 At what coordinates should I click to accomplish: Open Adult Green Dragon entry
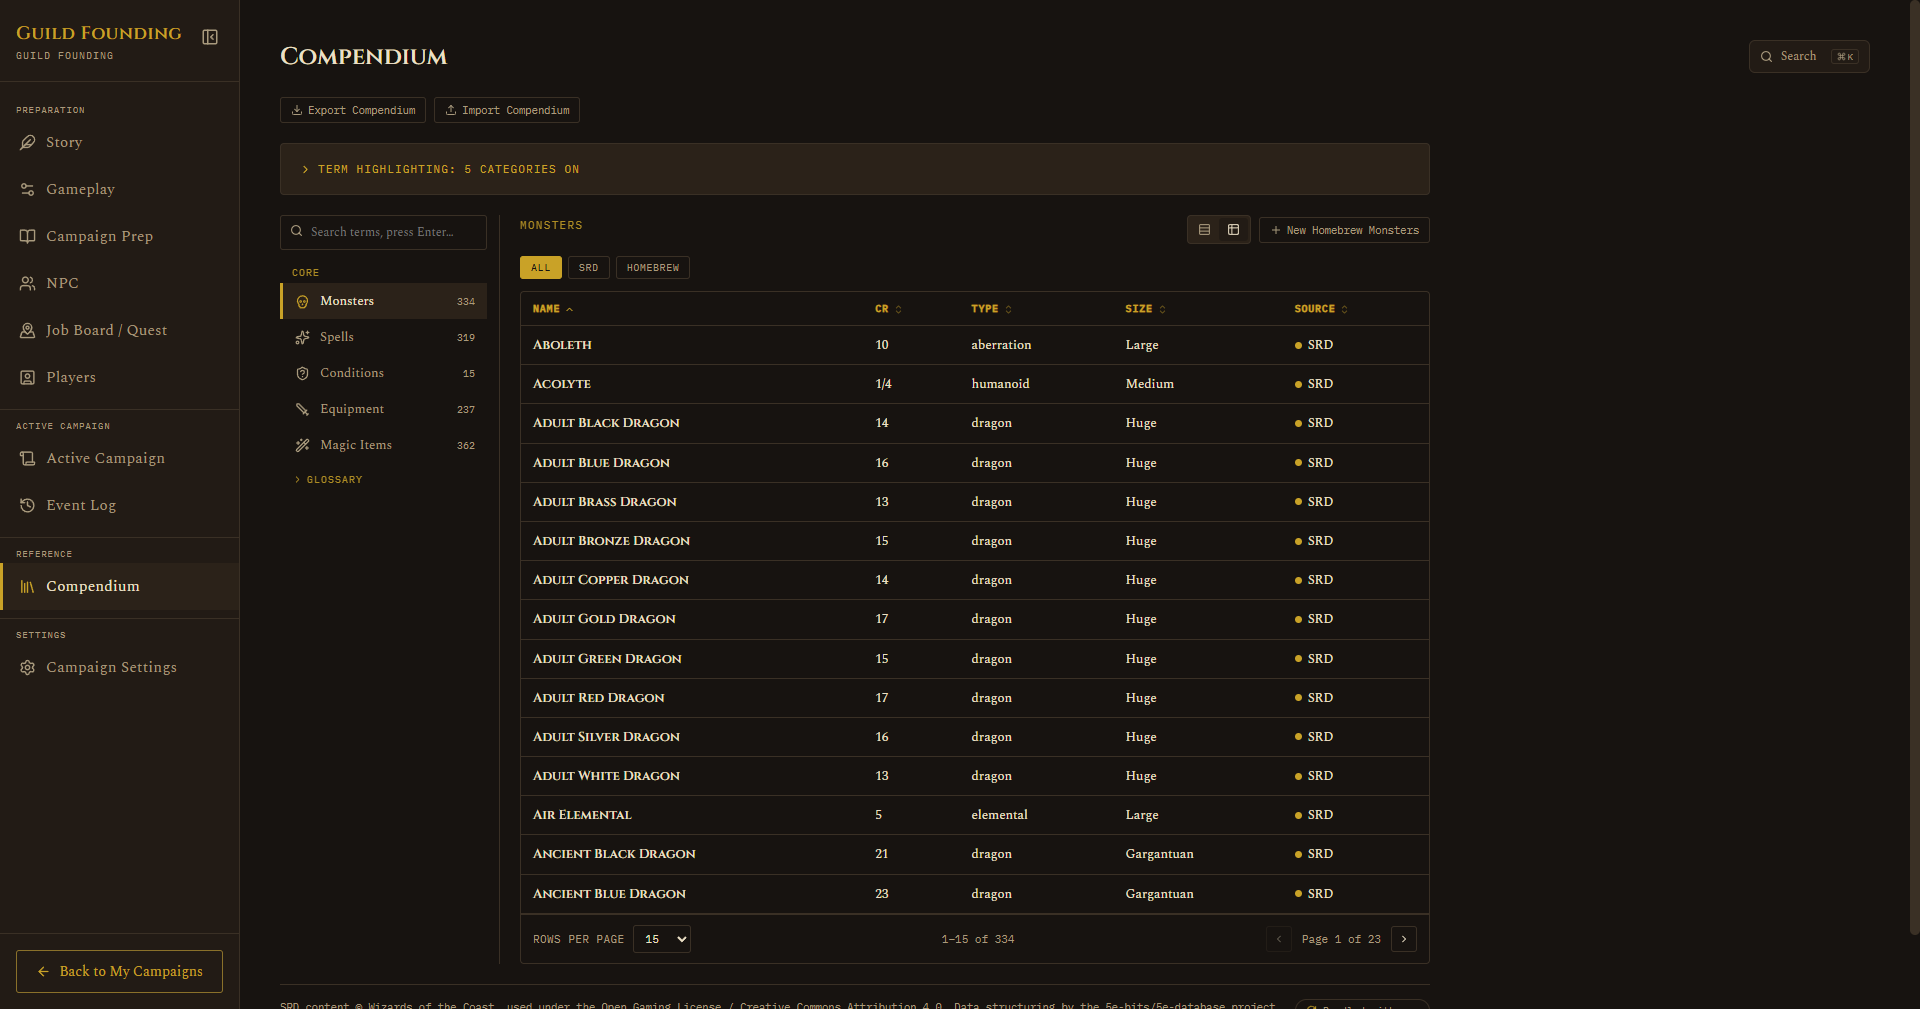(975, 659)
